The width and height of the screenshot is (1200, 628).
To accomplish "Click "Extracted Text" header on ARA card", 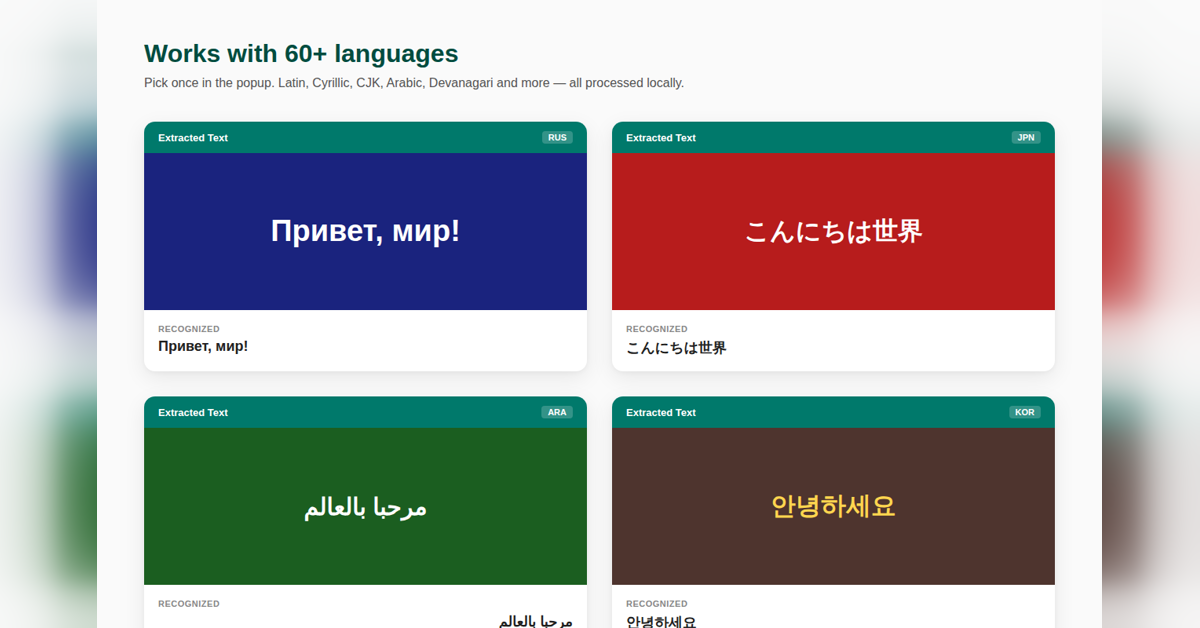I will click(x=193, y=412).
